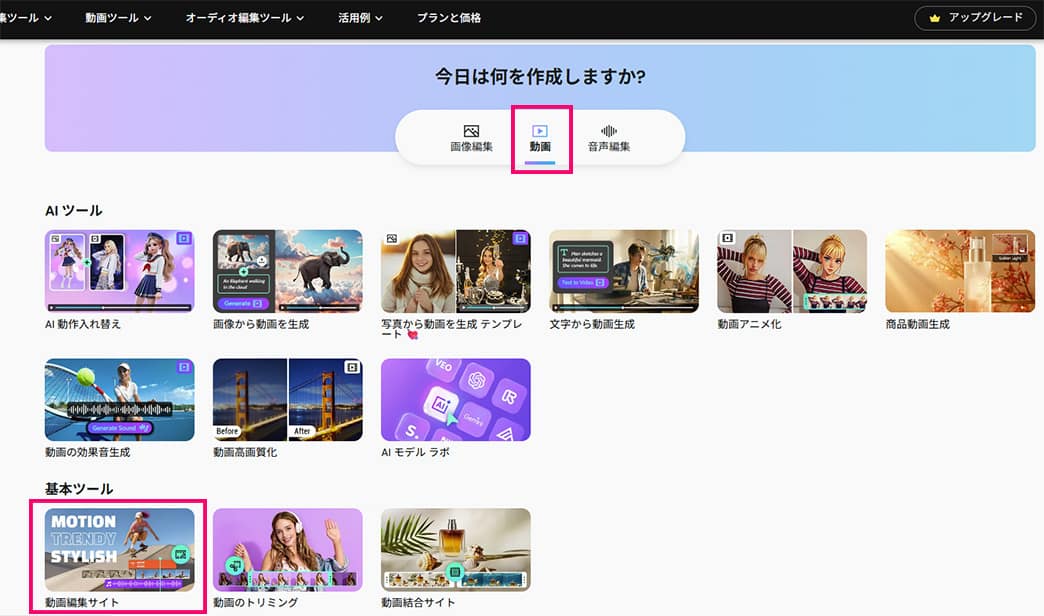Click the 動画編集サイト label
Viewport: 1044px width, 616px height.
click(82, 603)
